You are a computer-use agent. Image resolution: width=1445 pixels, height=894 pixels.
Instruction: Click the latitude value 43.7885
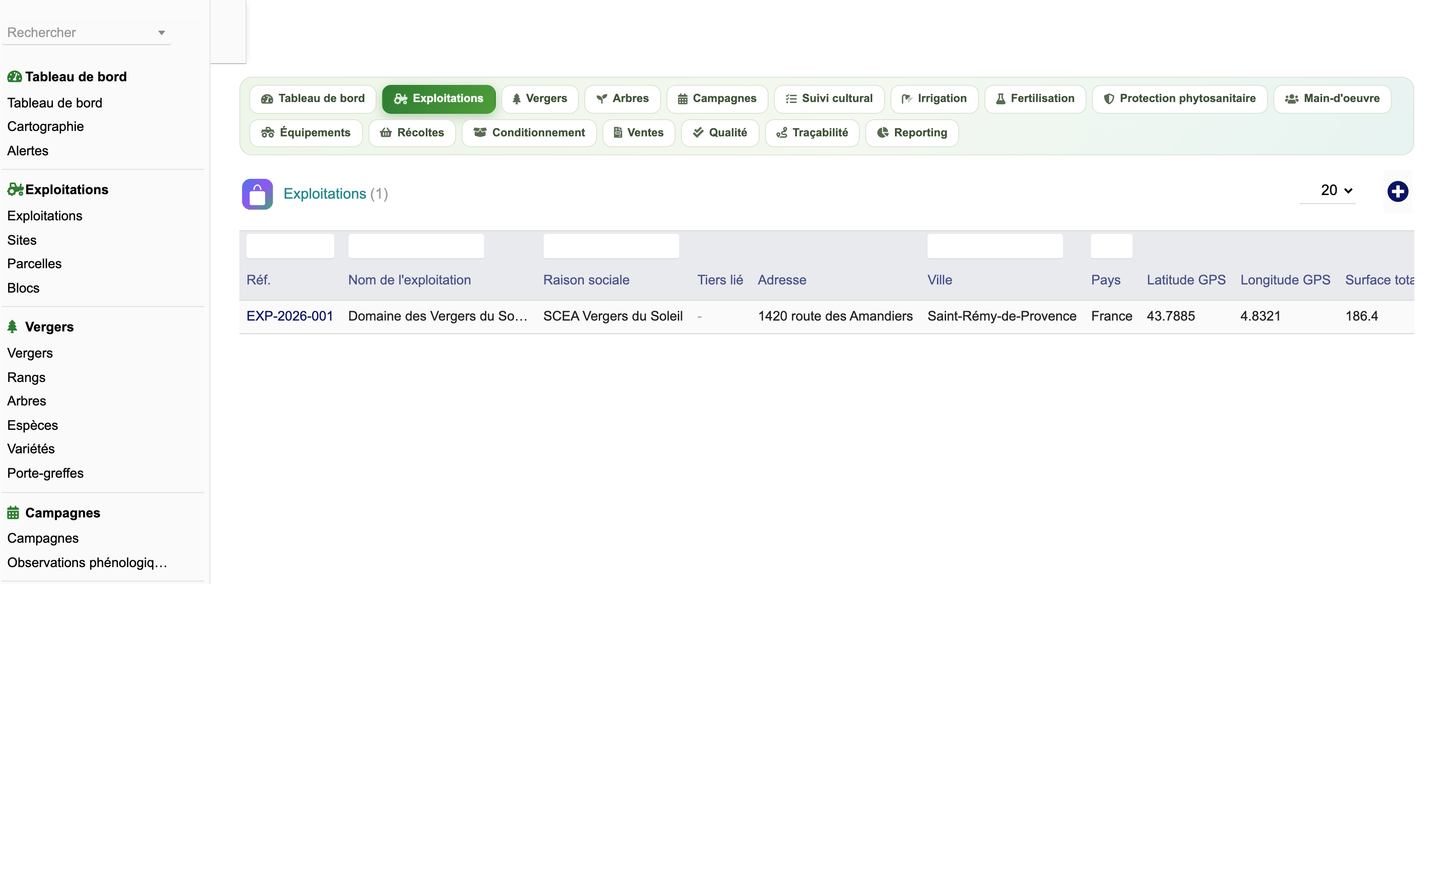1171,316
